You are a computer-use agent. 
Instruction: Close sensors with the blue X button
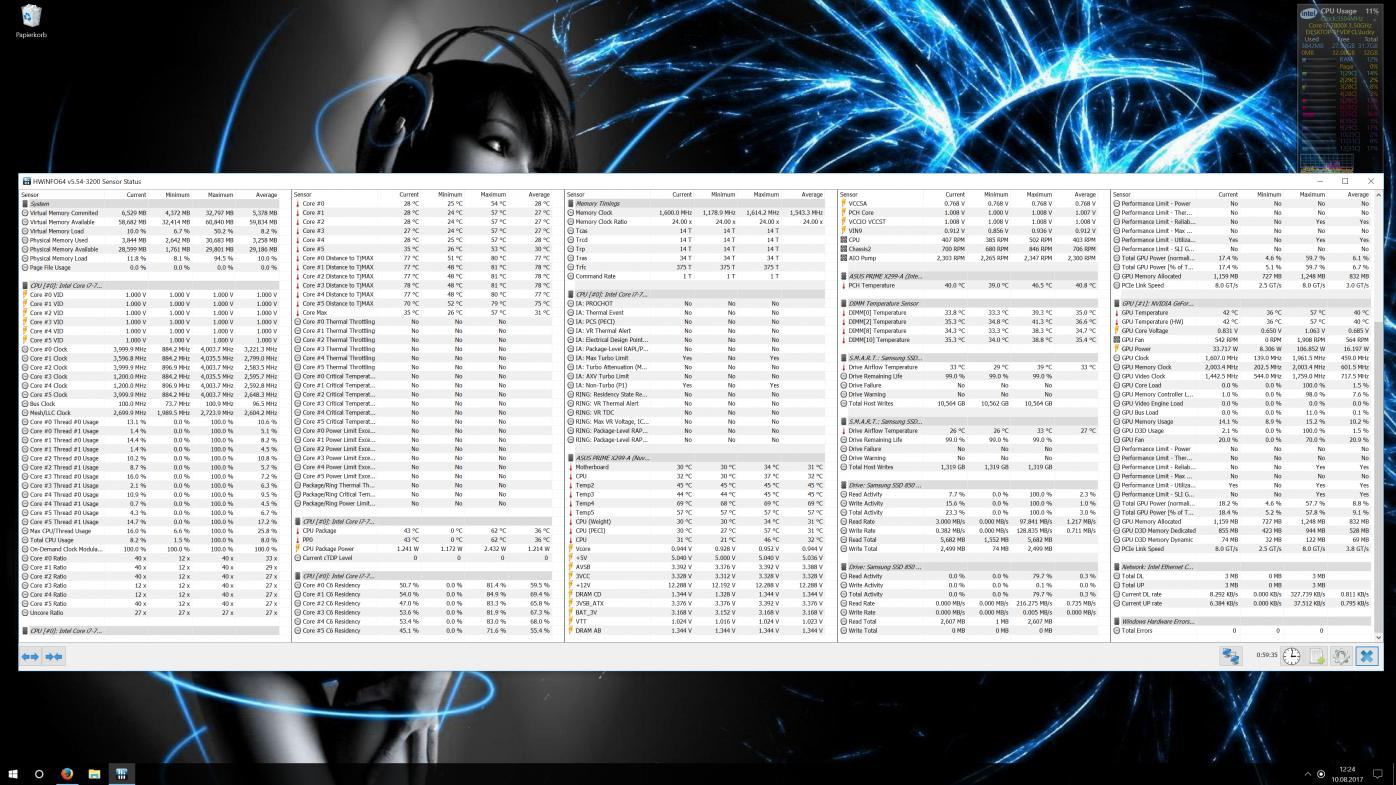1366,656
